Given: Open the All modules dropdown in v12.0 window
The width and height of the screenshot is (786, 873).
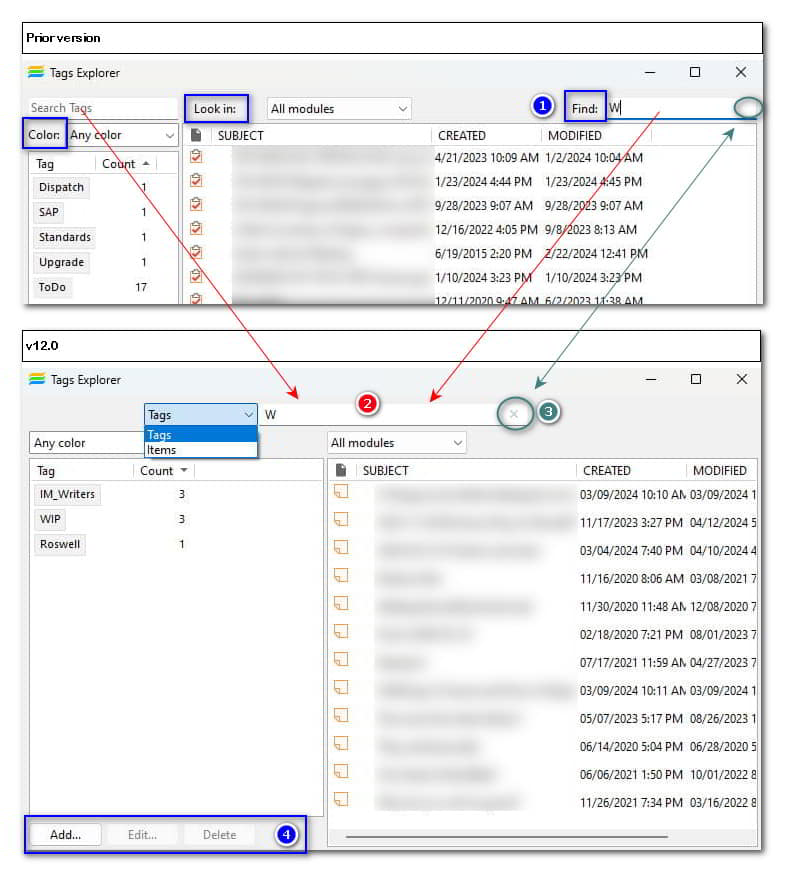Looking at the screenshot, I should (x=396, y=443).
